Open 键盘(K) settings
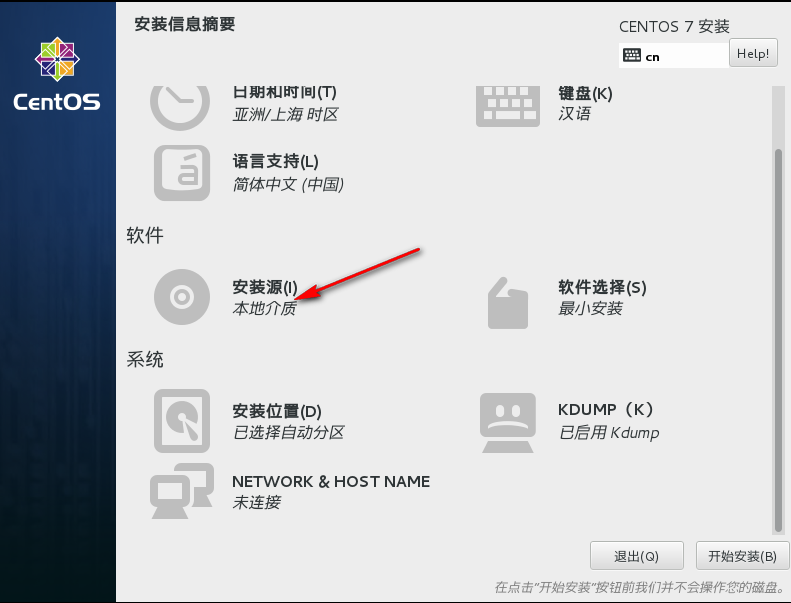Viewport: 791px width, 603px height. pyautogui.click(x=585, y=93)
